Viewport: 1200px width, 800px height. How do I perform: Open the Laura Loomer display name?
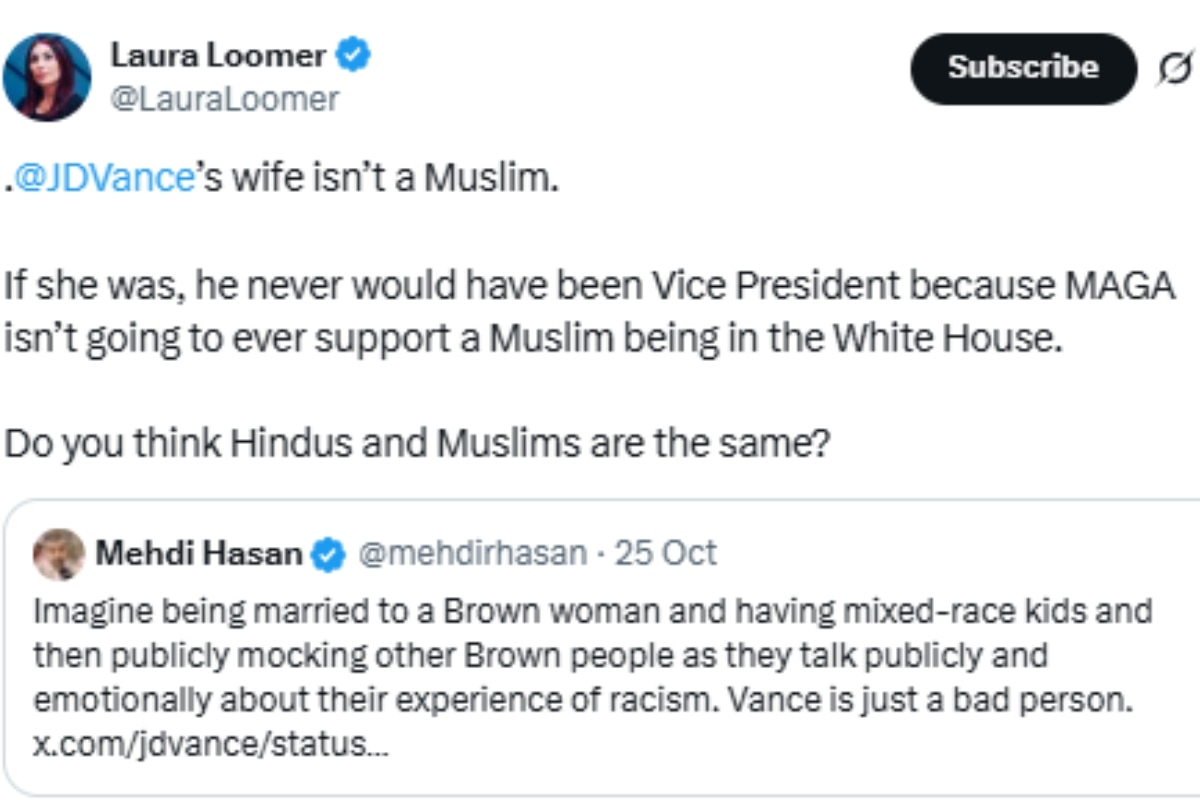pos(218,55)
